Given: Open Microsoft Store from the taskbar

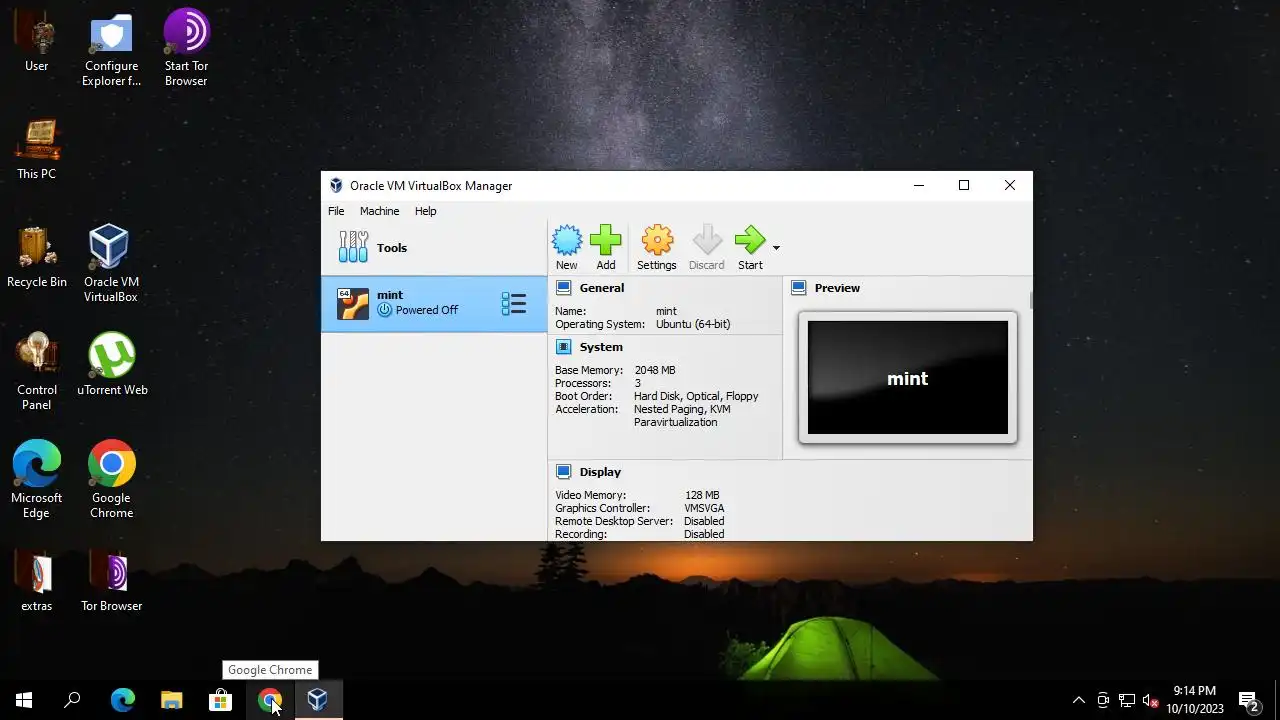Looking at the screenshot, I should pyautogui.click(x=220, y=700).
